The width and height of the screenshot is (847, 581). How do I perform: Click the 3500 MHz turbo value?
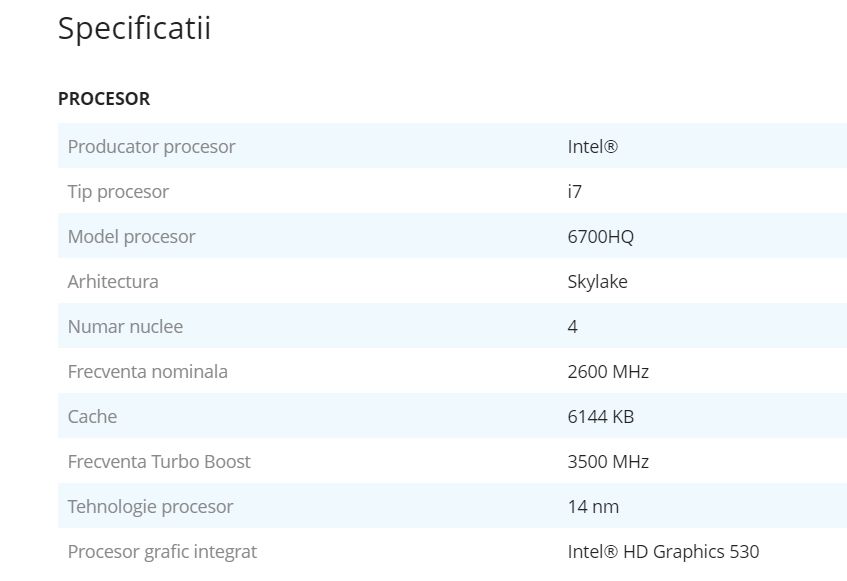click(608, 462)
